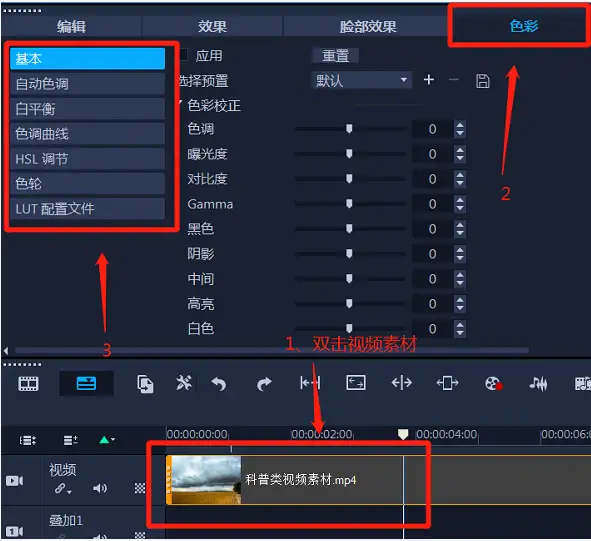Click the undo arrow icon
This screenshot has width=591, height=541.
click(219, 384)
